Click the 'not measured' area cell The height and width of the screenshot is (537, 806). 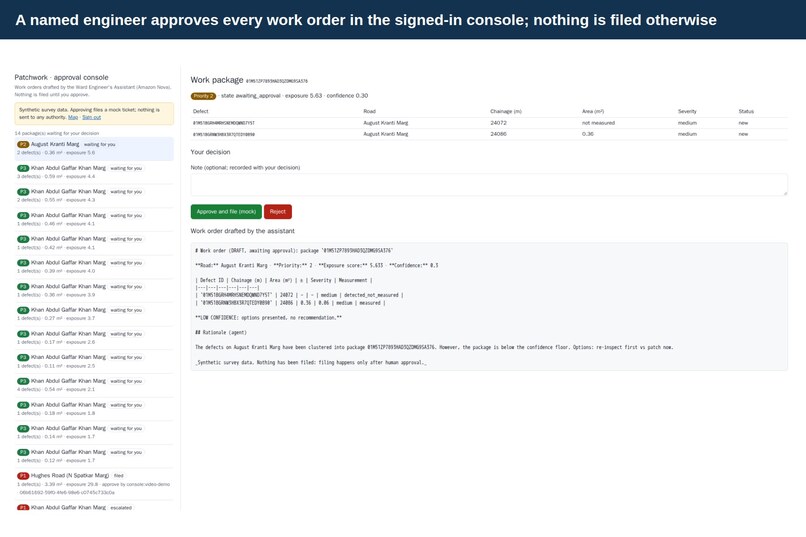(x=598, y=123)
